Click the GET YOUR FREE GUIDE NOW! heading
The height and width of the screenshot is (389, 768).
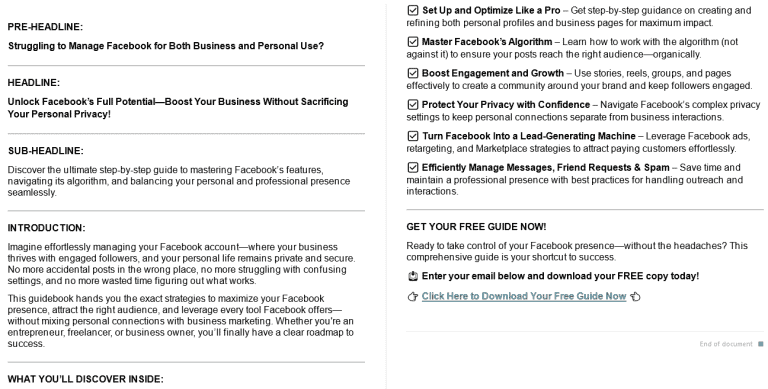(x=476, y=227)
